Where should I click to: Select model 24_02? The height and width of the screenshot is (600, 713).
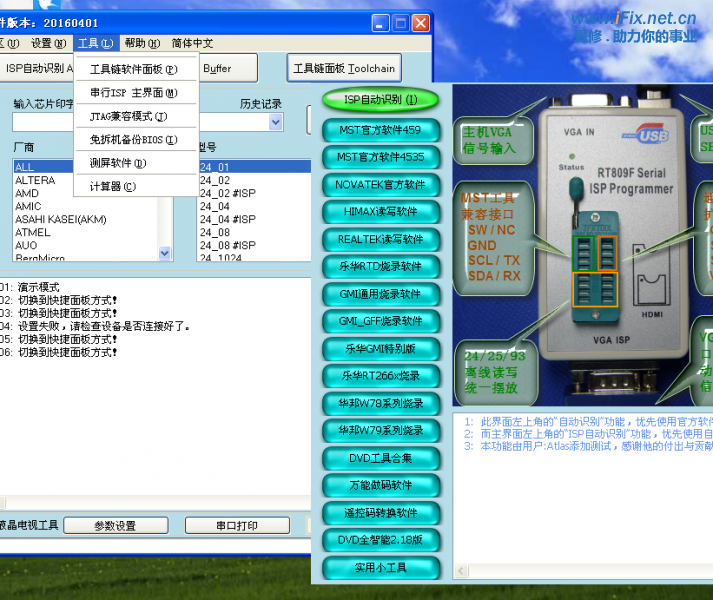(x=255, y=180)
